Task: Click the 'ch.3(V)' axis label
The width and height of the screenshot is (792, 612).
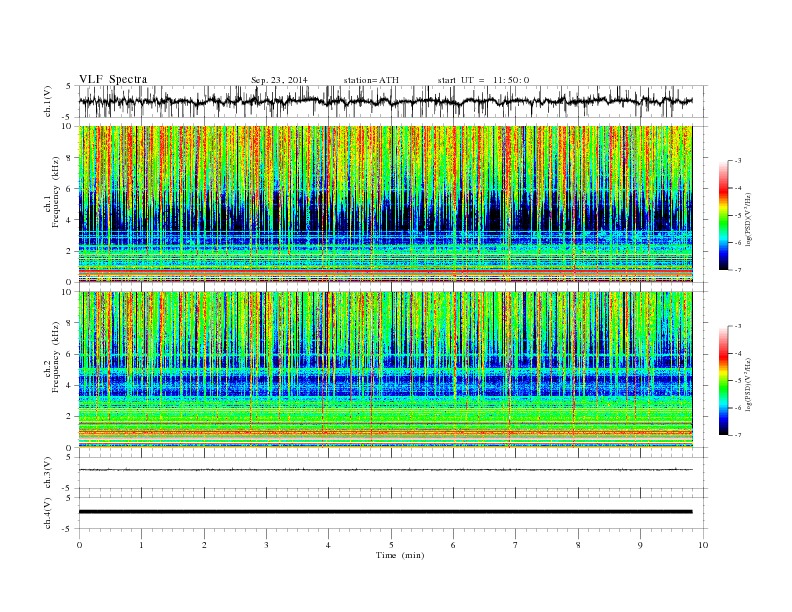Action: [x=48, y=473]
